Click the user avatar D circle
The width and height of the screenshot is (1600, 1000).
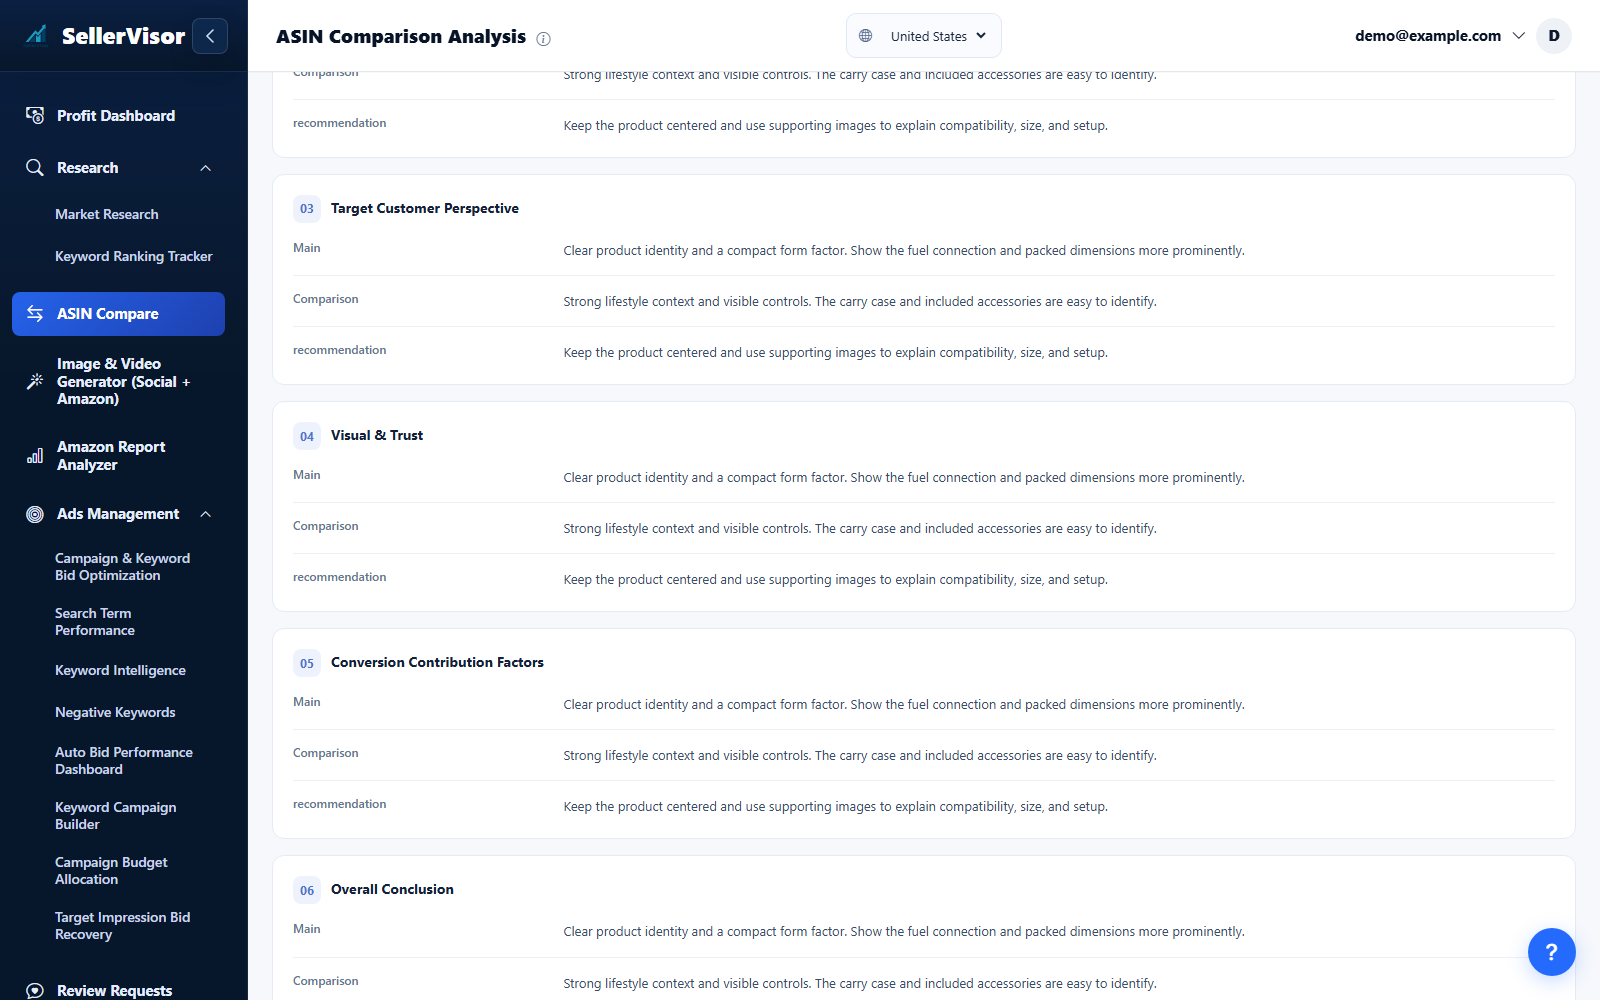1554,36
